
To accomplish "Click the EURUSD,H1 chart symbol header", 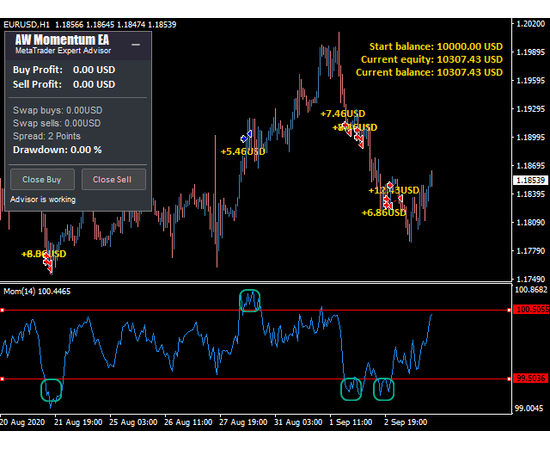I will 27,25.
